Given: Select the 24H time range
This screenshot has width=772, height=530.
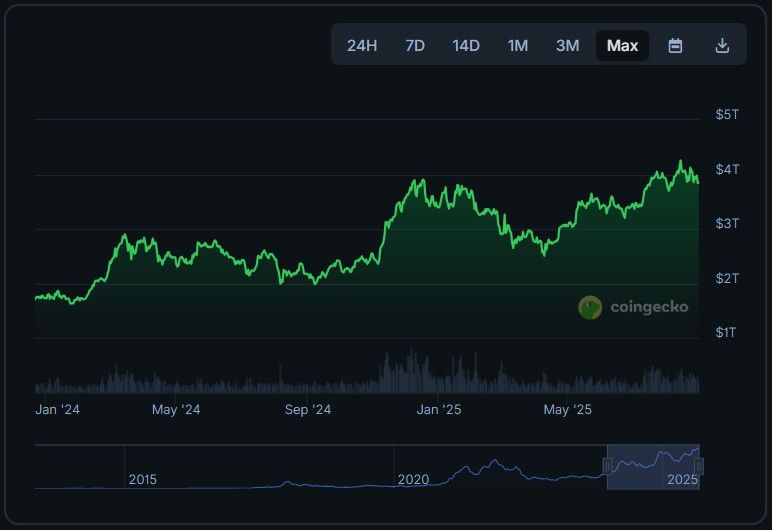Looking at the screenshot, I should click(362, 45).
